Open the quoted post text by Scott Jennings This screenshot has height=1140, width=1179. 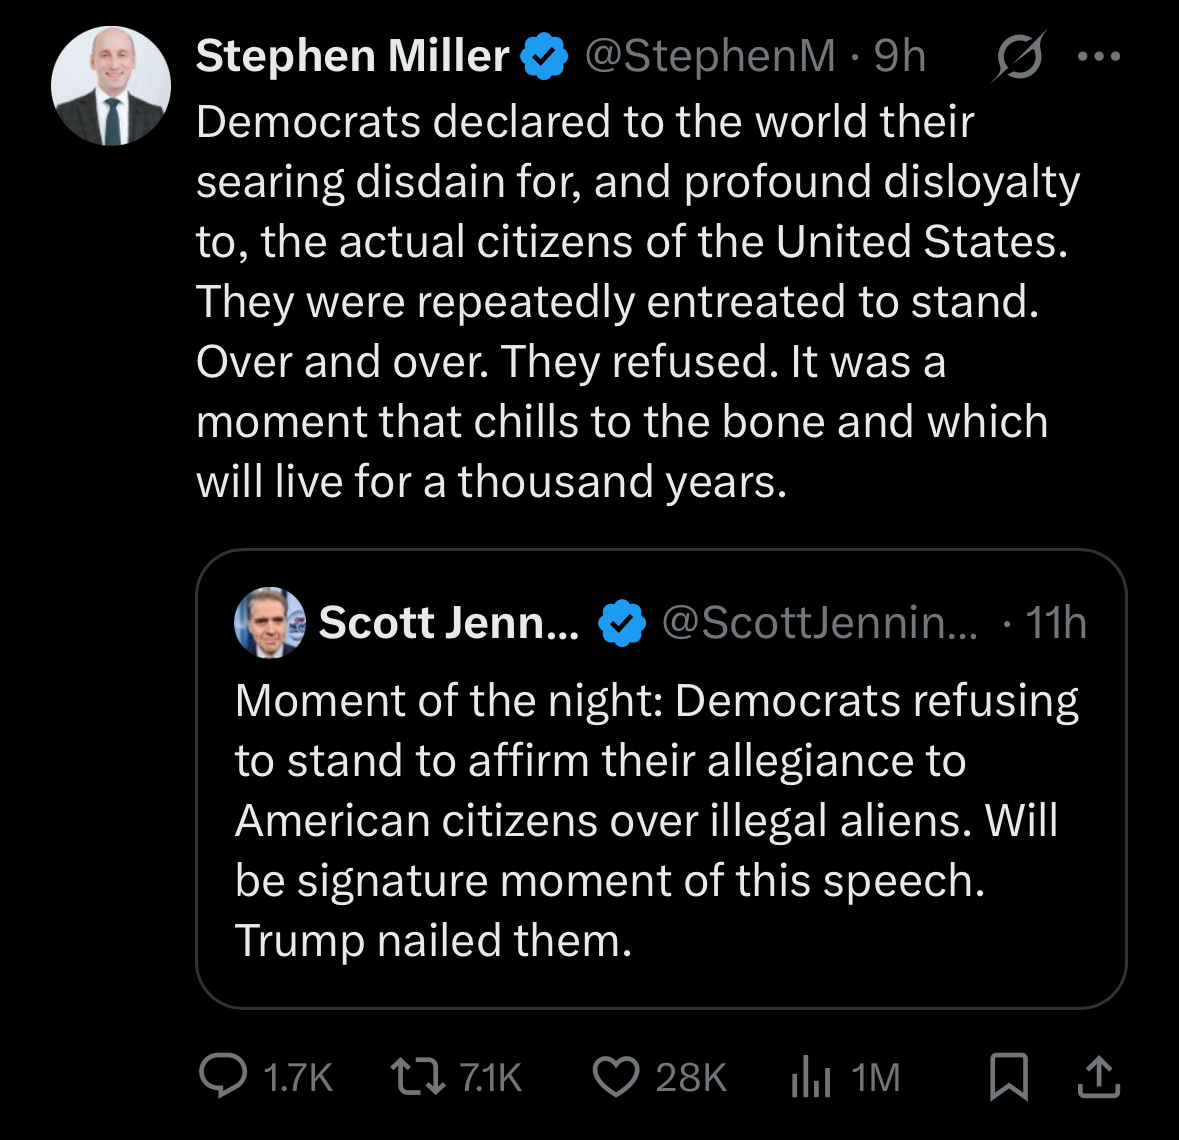click(655, 820)
